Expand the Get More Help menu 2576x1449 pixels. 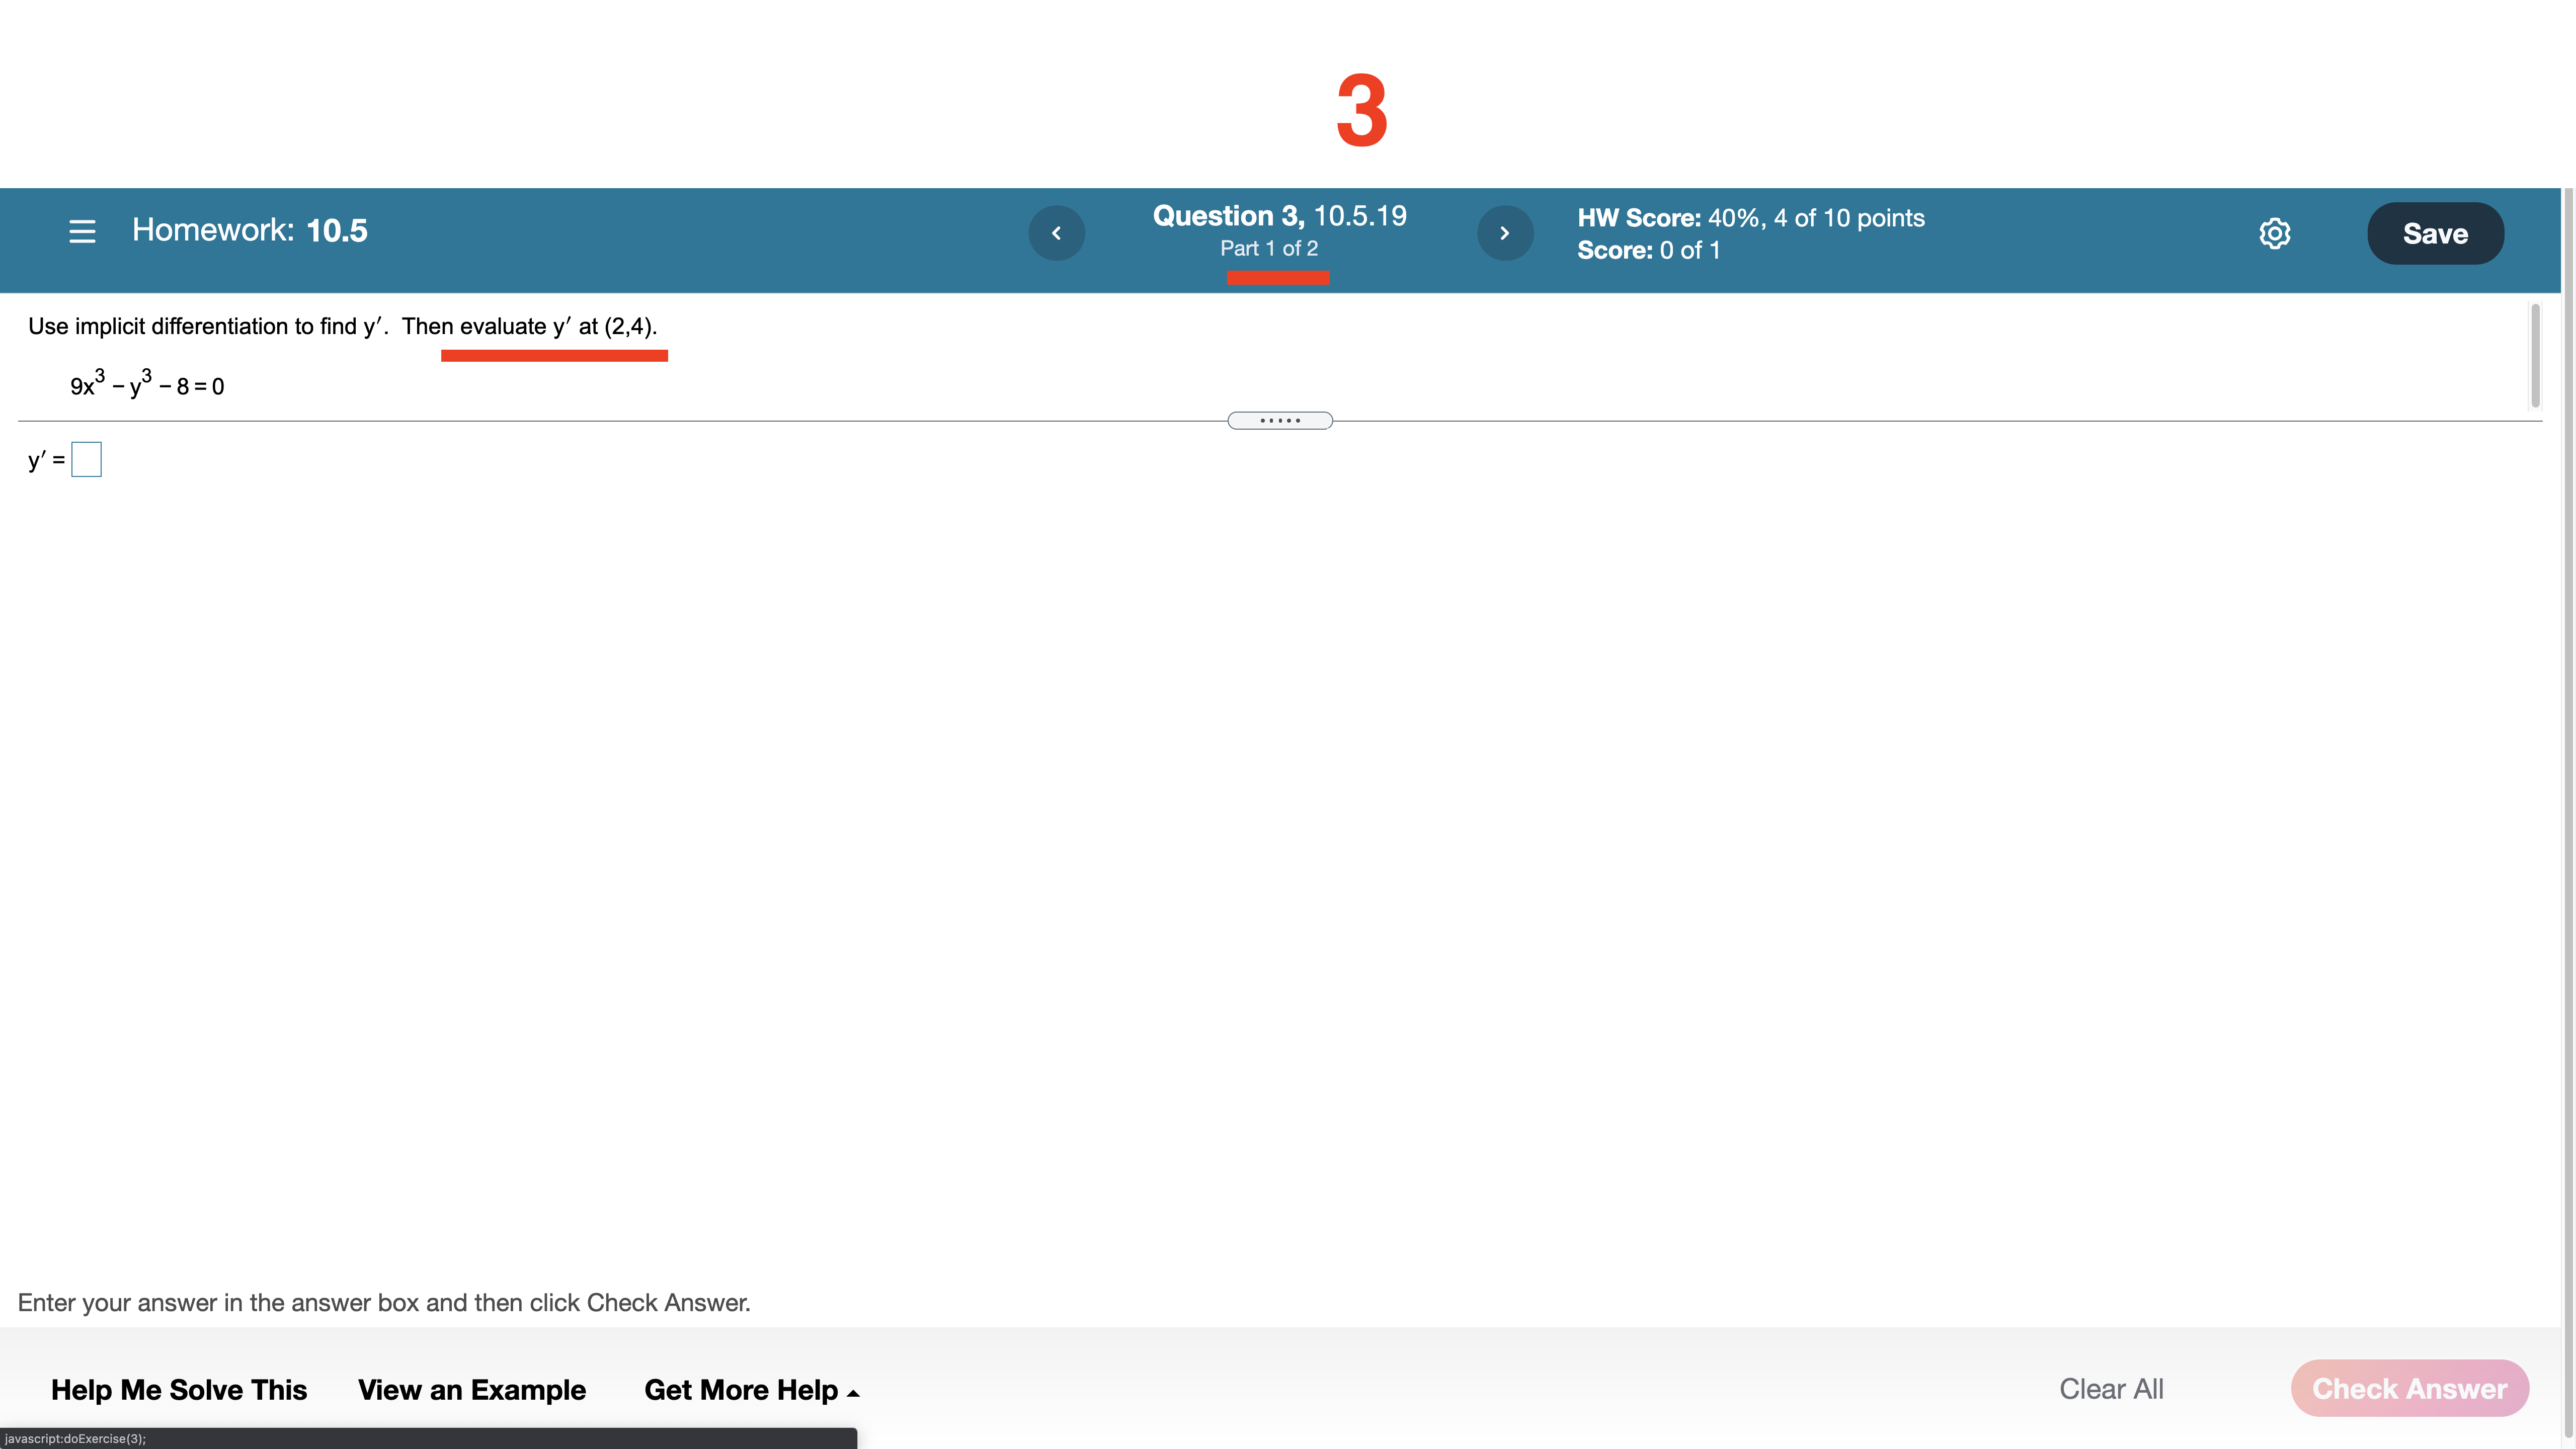[741, 1390]
